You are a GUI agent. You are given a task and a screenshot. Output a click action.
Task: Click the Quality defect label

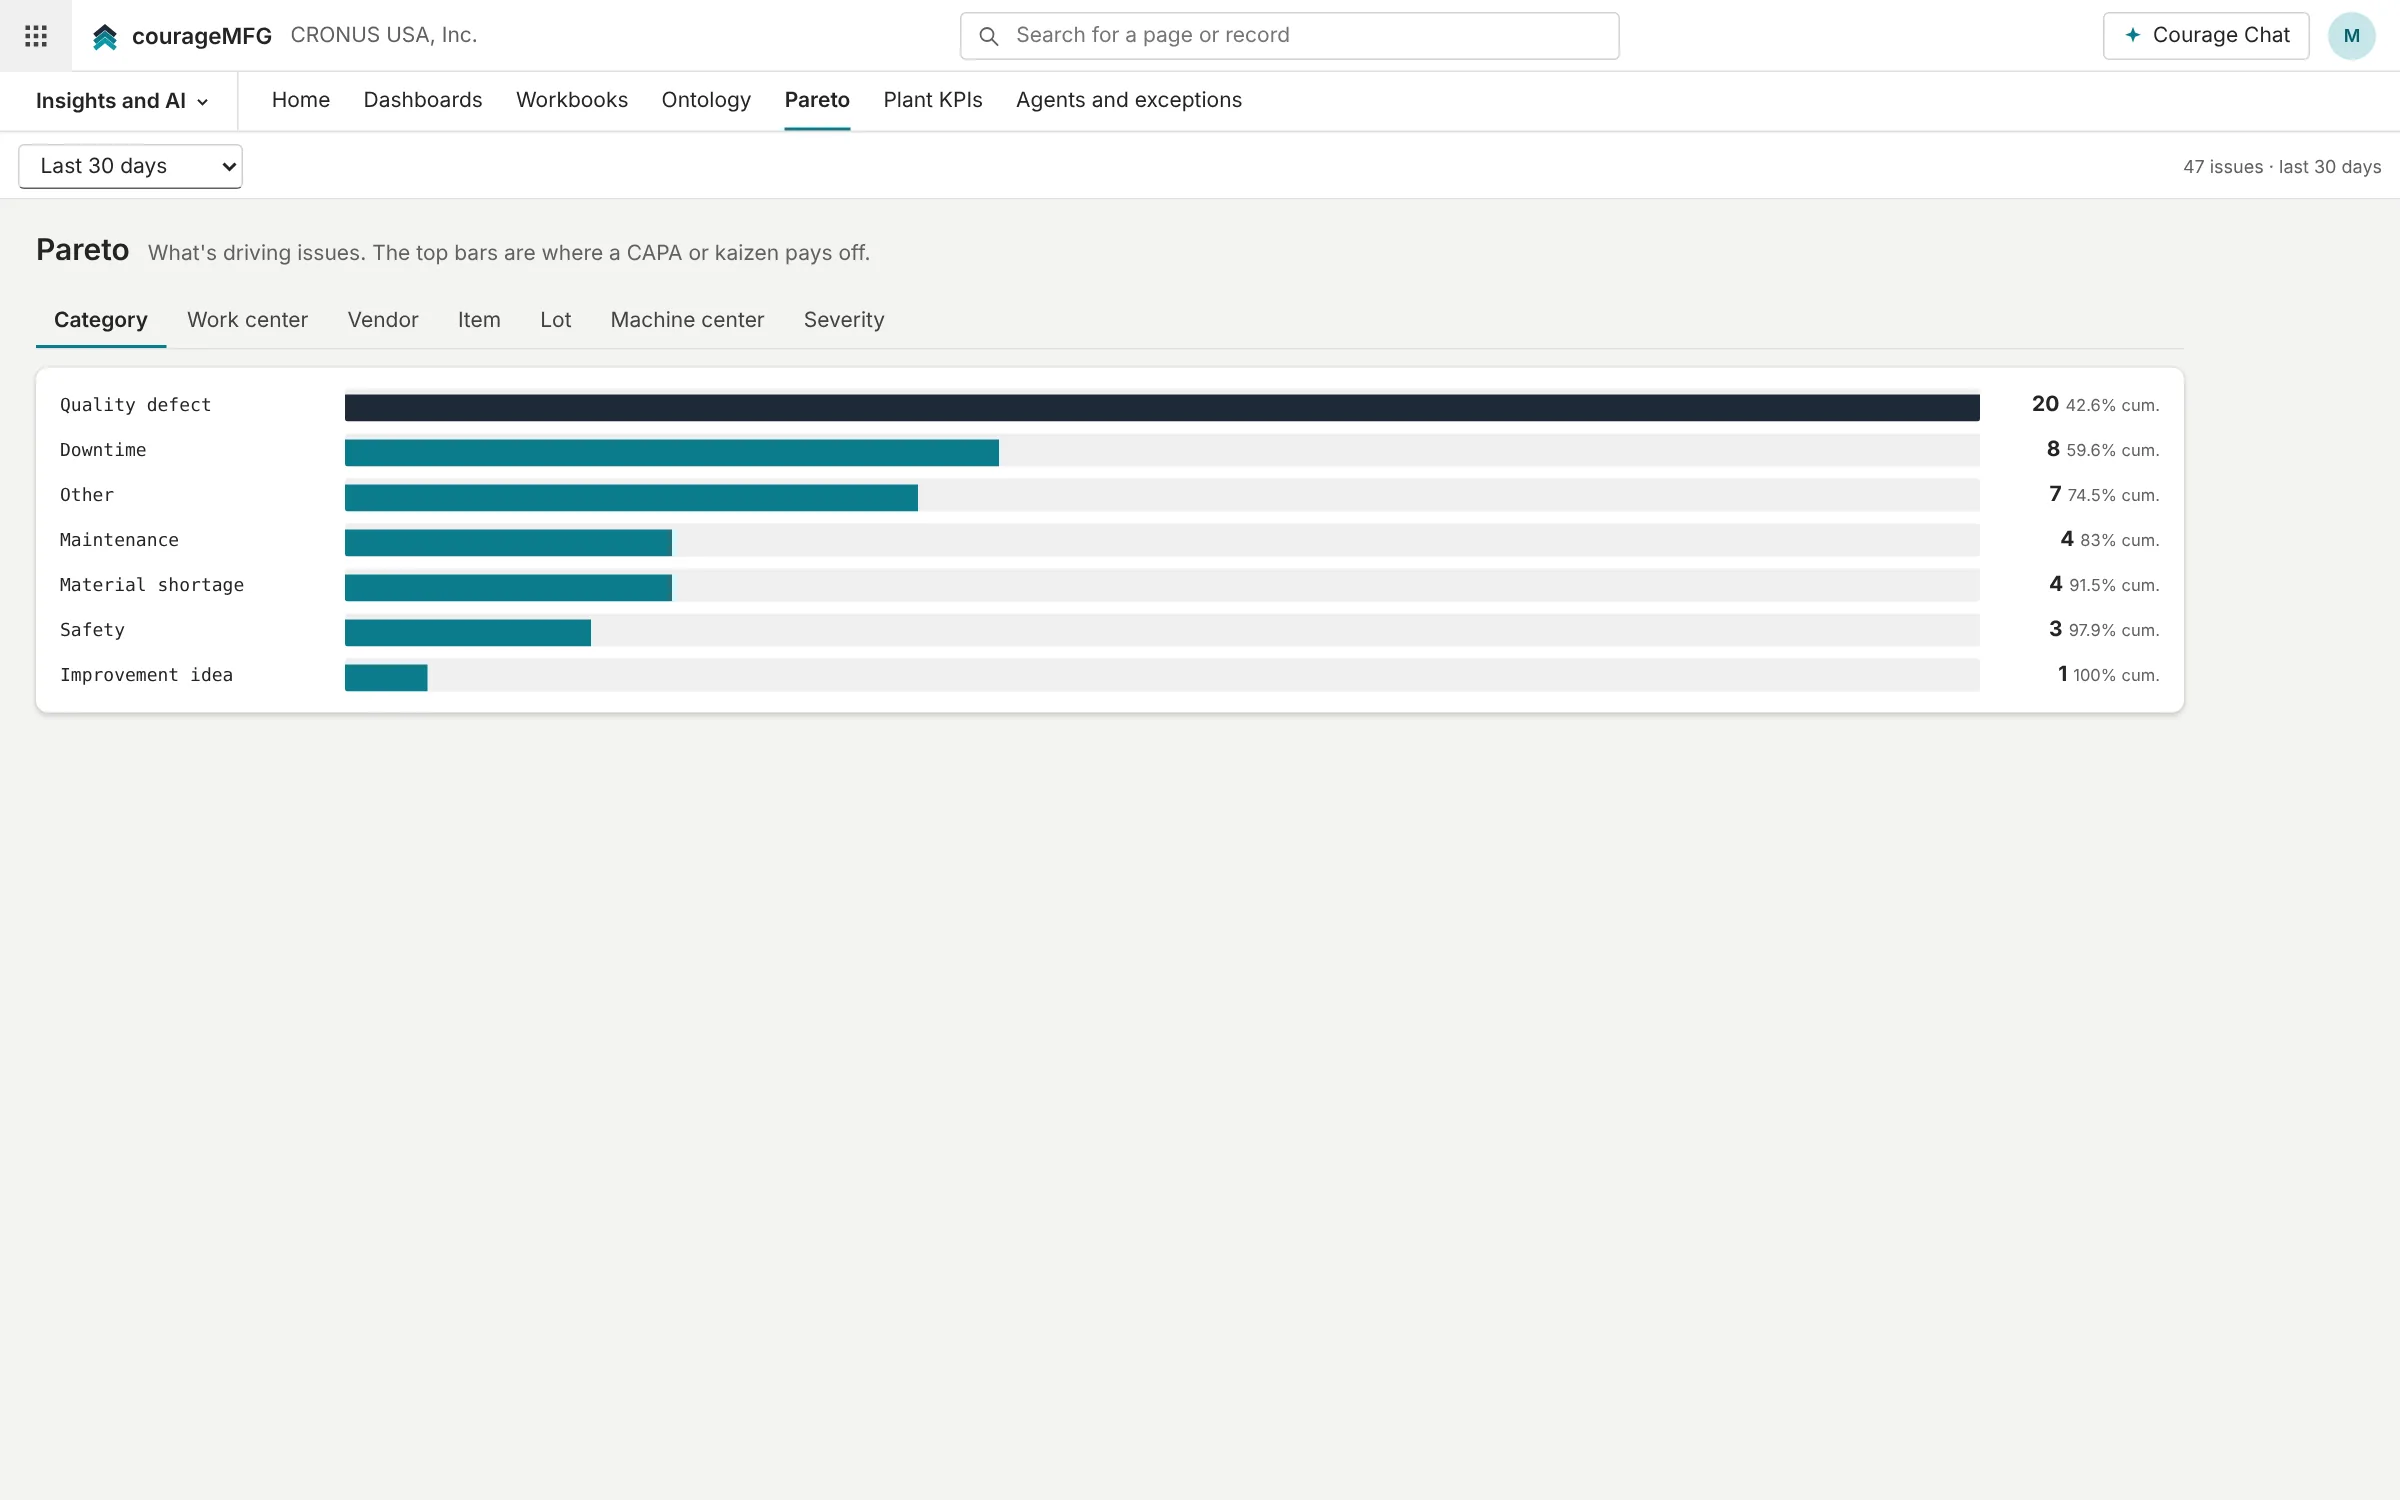136,405
